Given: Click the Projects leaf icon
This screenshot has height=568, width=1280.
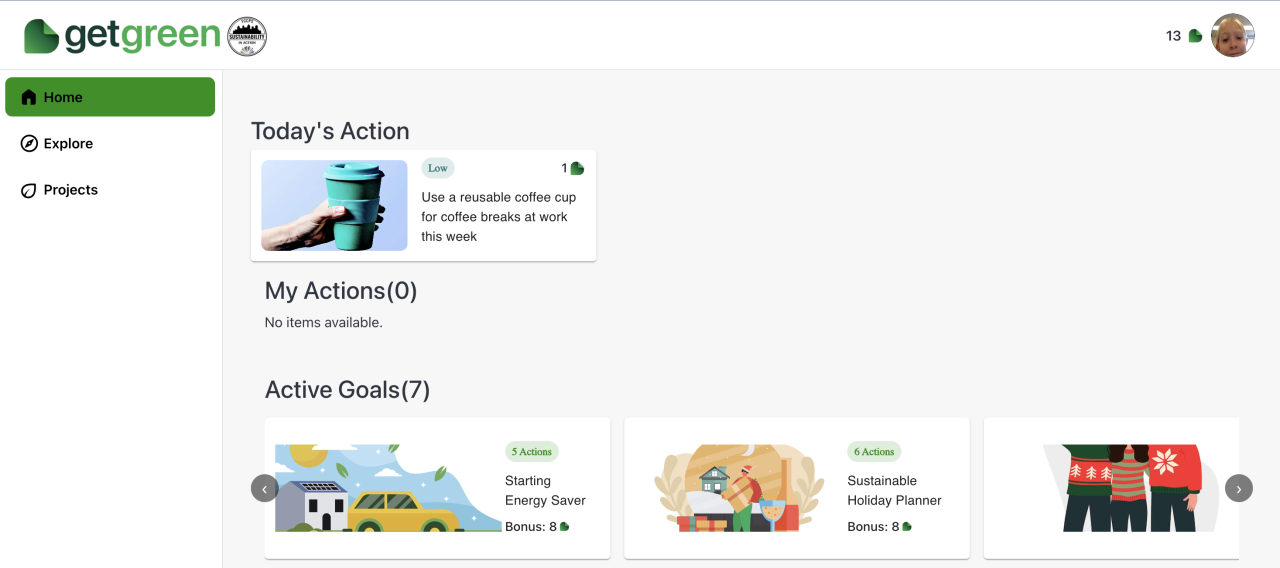Looking at the screenshot, I should click(x=29, y=190).
